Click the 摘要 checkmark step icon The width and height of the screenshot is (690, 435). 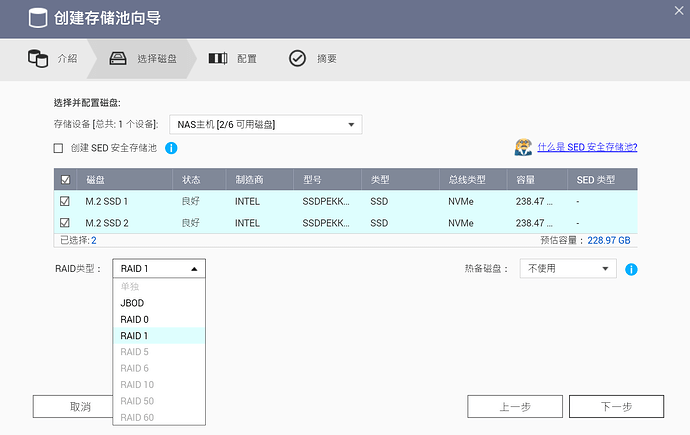(297, 58)
